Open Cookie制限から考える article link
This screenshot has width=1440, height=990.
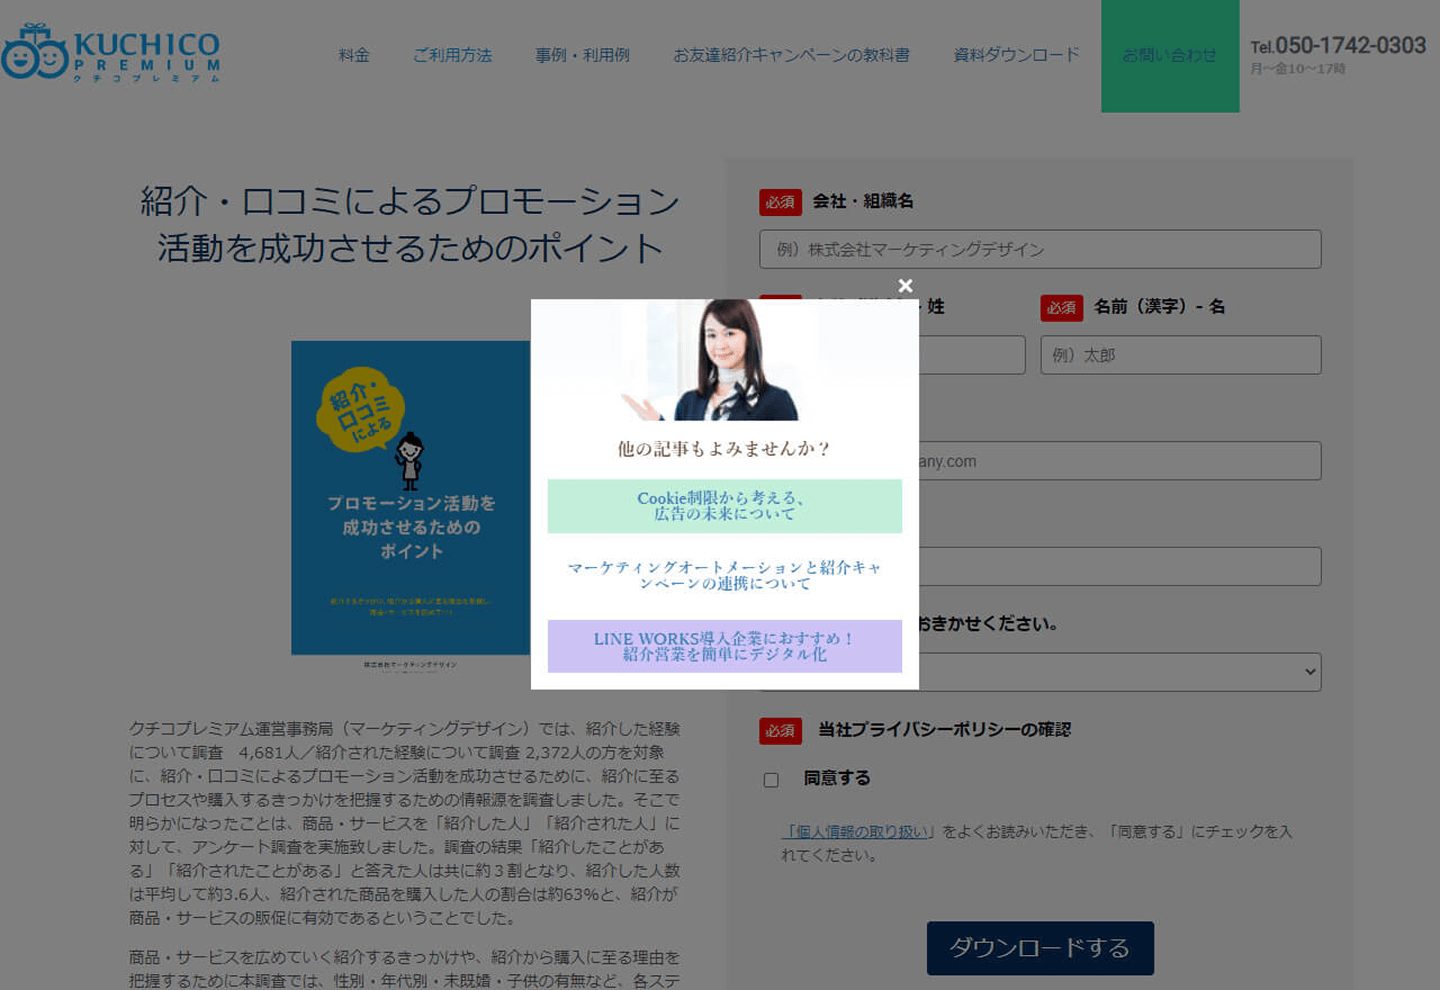click(723, 506)
